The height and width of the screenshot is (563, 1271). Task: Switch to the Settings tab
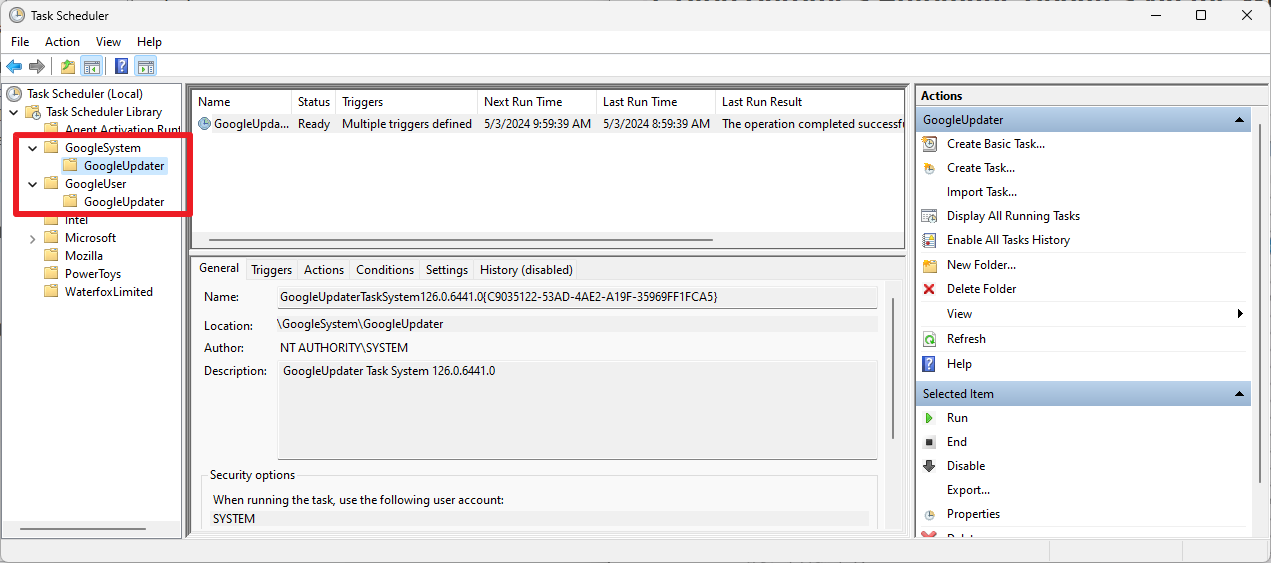point(447,270)
